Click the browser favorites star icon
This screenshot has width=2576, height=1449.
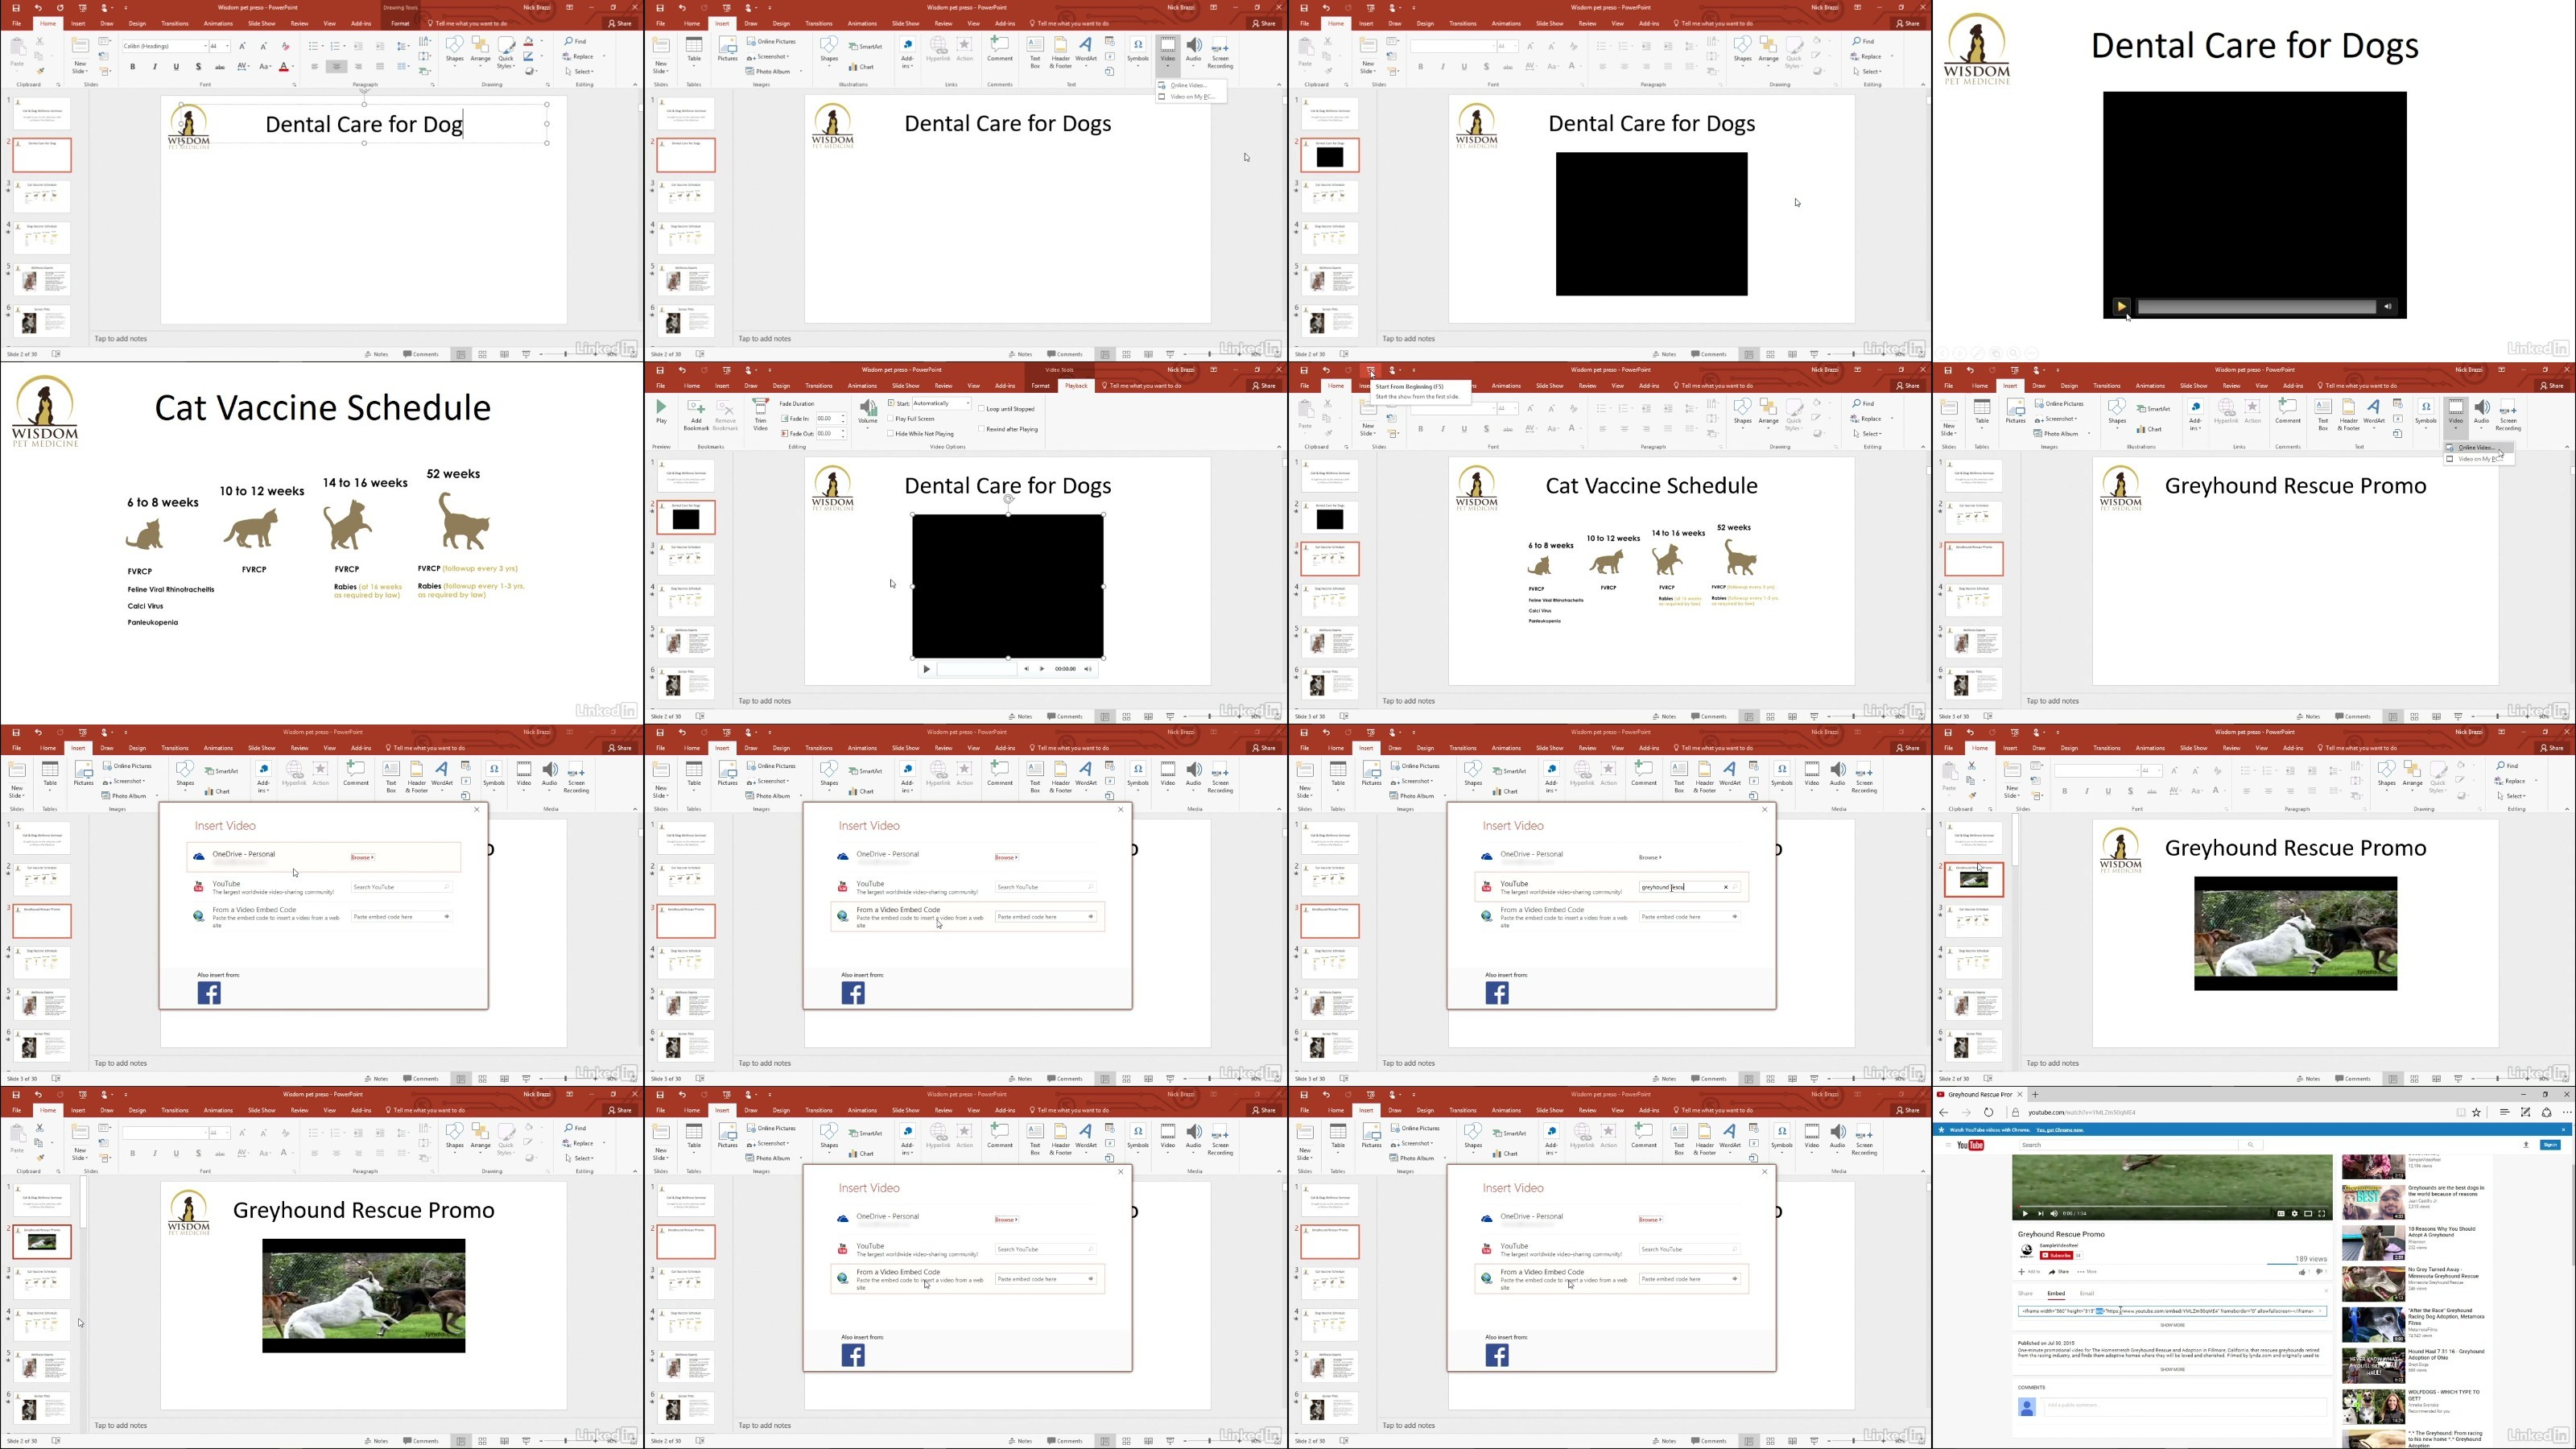2476,1112
